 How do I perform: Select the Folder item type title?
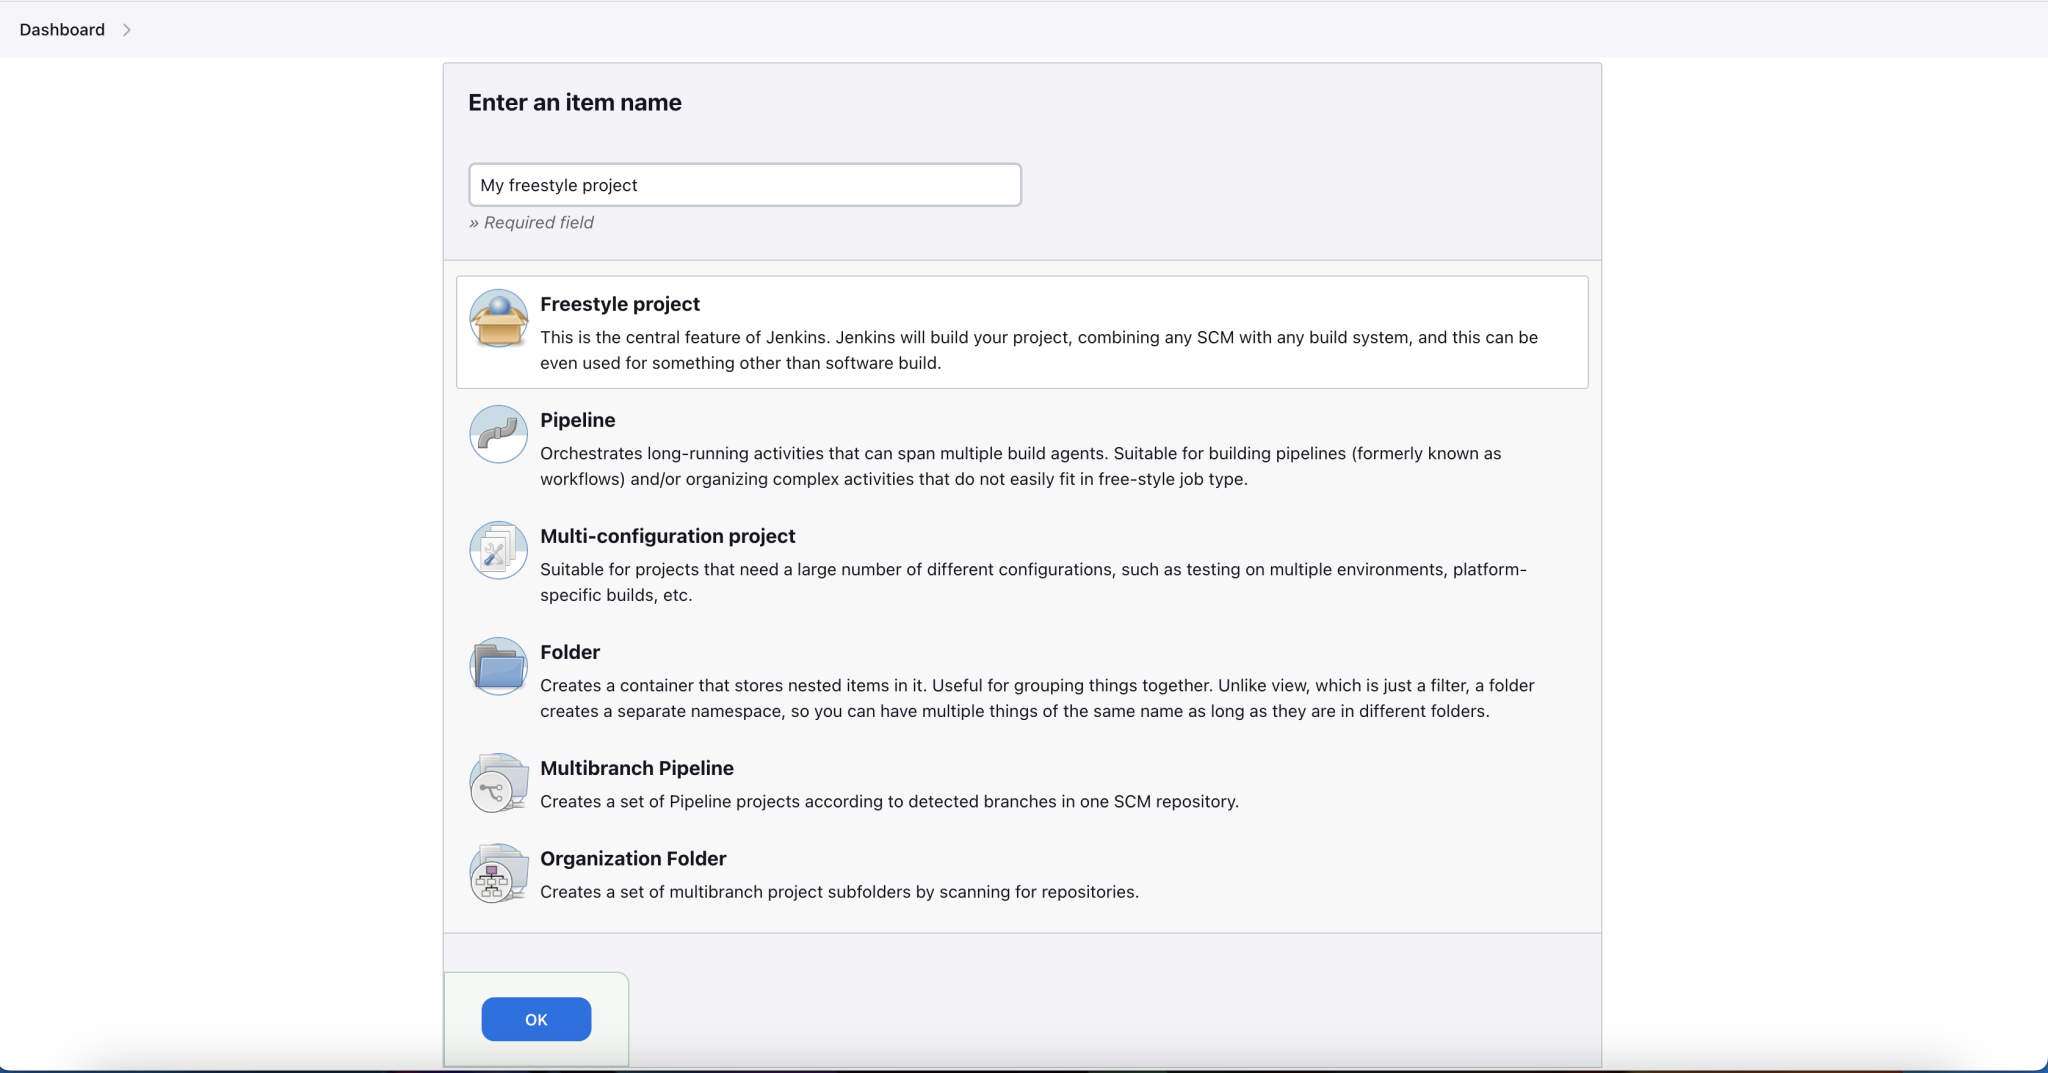(570, 652)
